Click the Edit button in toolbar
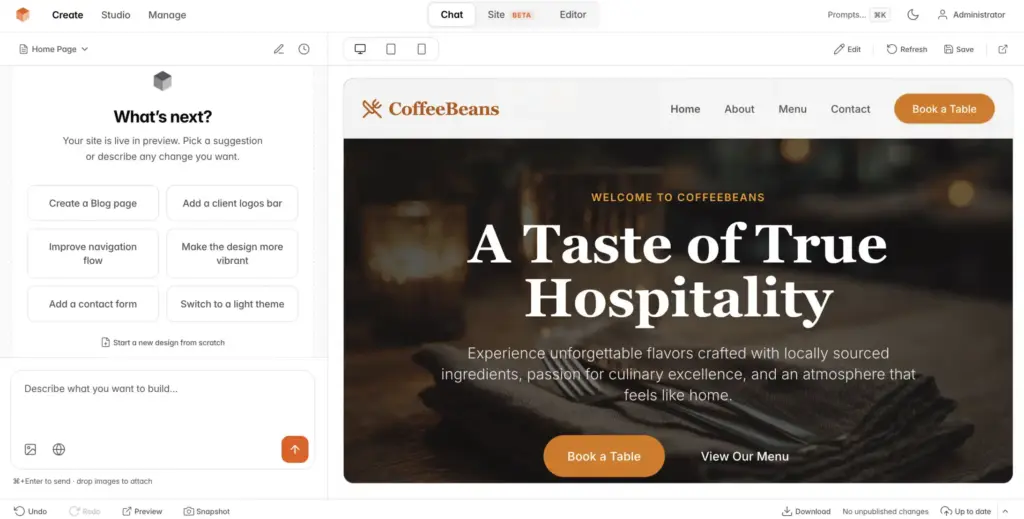1024x519 pixels. point(848,49)
